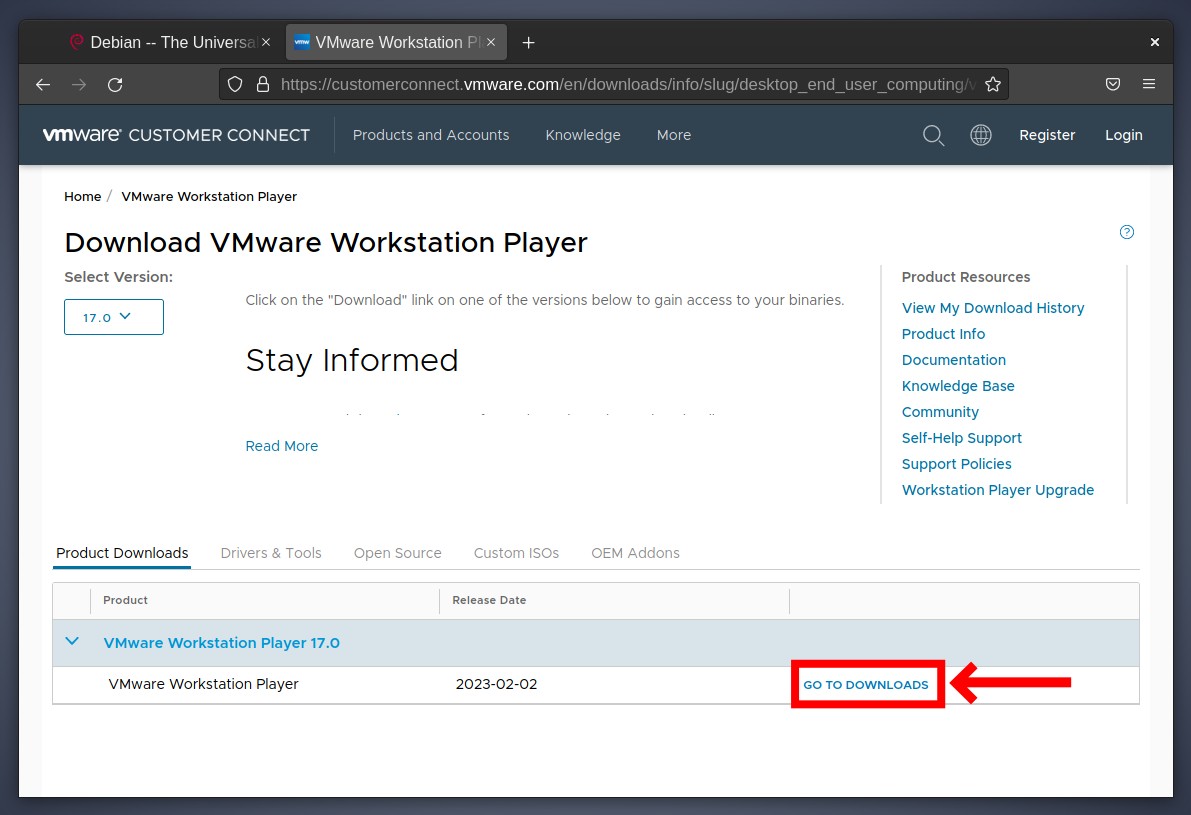Click the search magnifier icon in the header
Viewport: 1191px width, 815px height.
[934, 135]
